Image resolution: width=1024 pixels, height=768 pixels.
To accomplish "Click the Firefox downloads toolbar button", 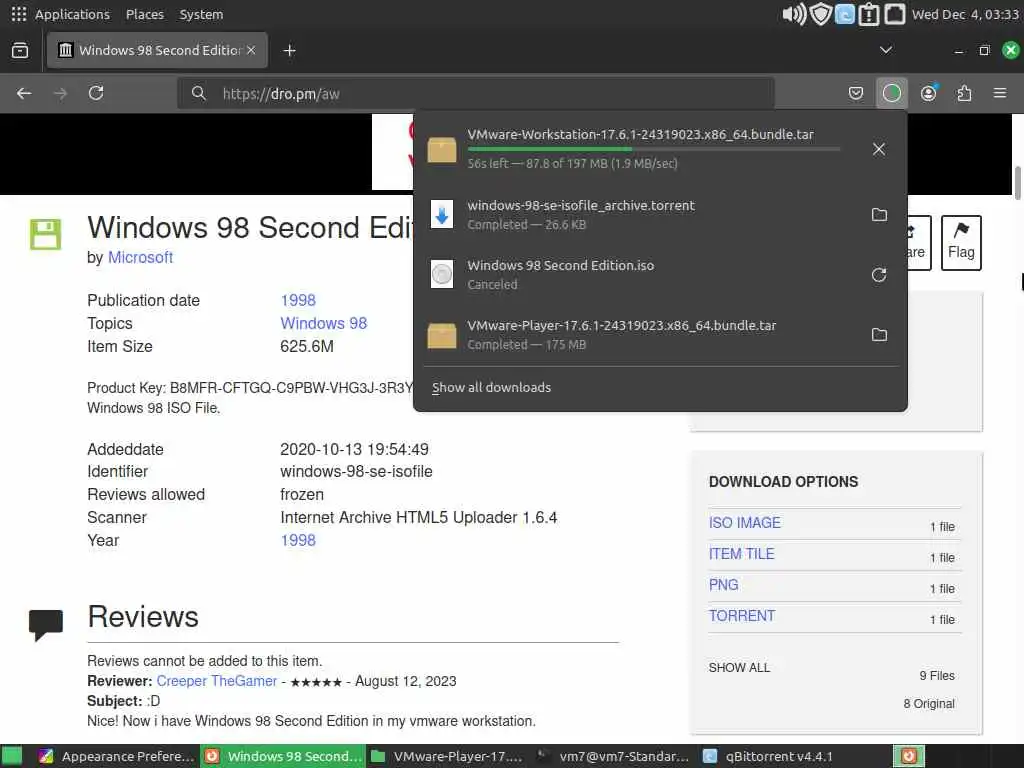I will 891,93.
